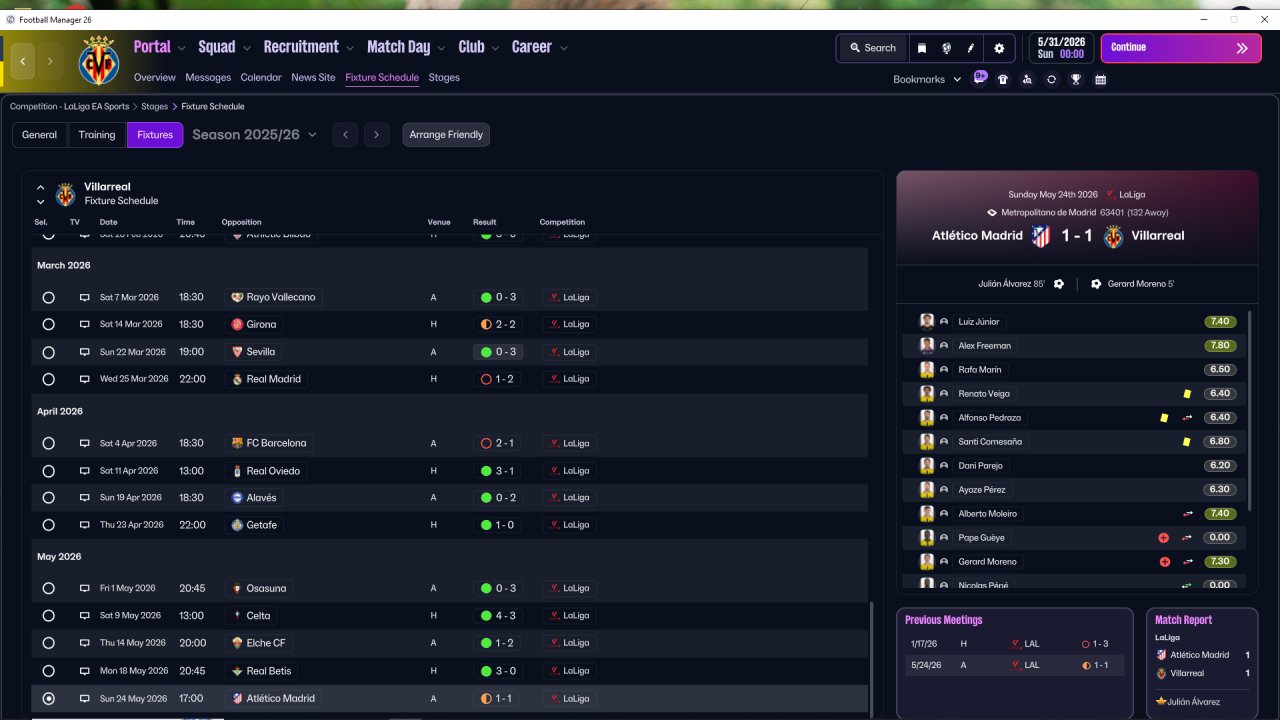Click the red injury icon for Pape Guèye
1280x720 pixels.
1164,538
